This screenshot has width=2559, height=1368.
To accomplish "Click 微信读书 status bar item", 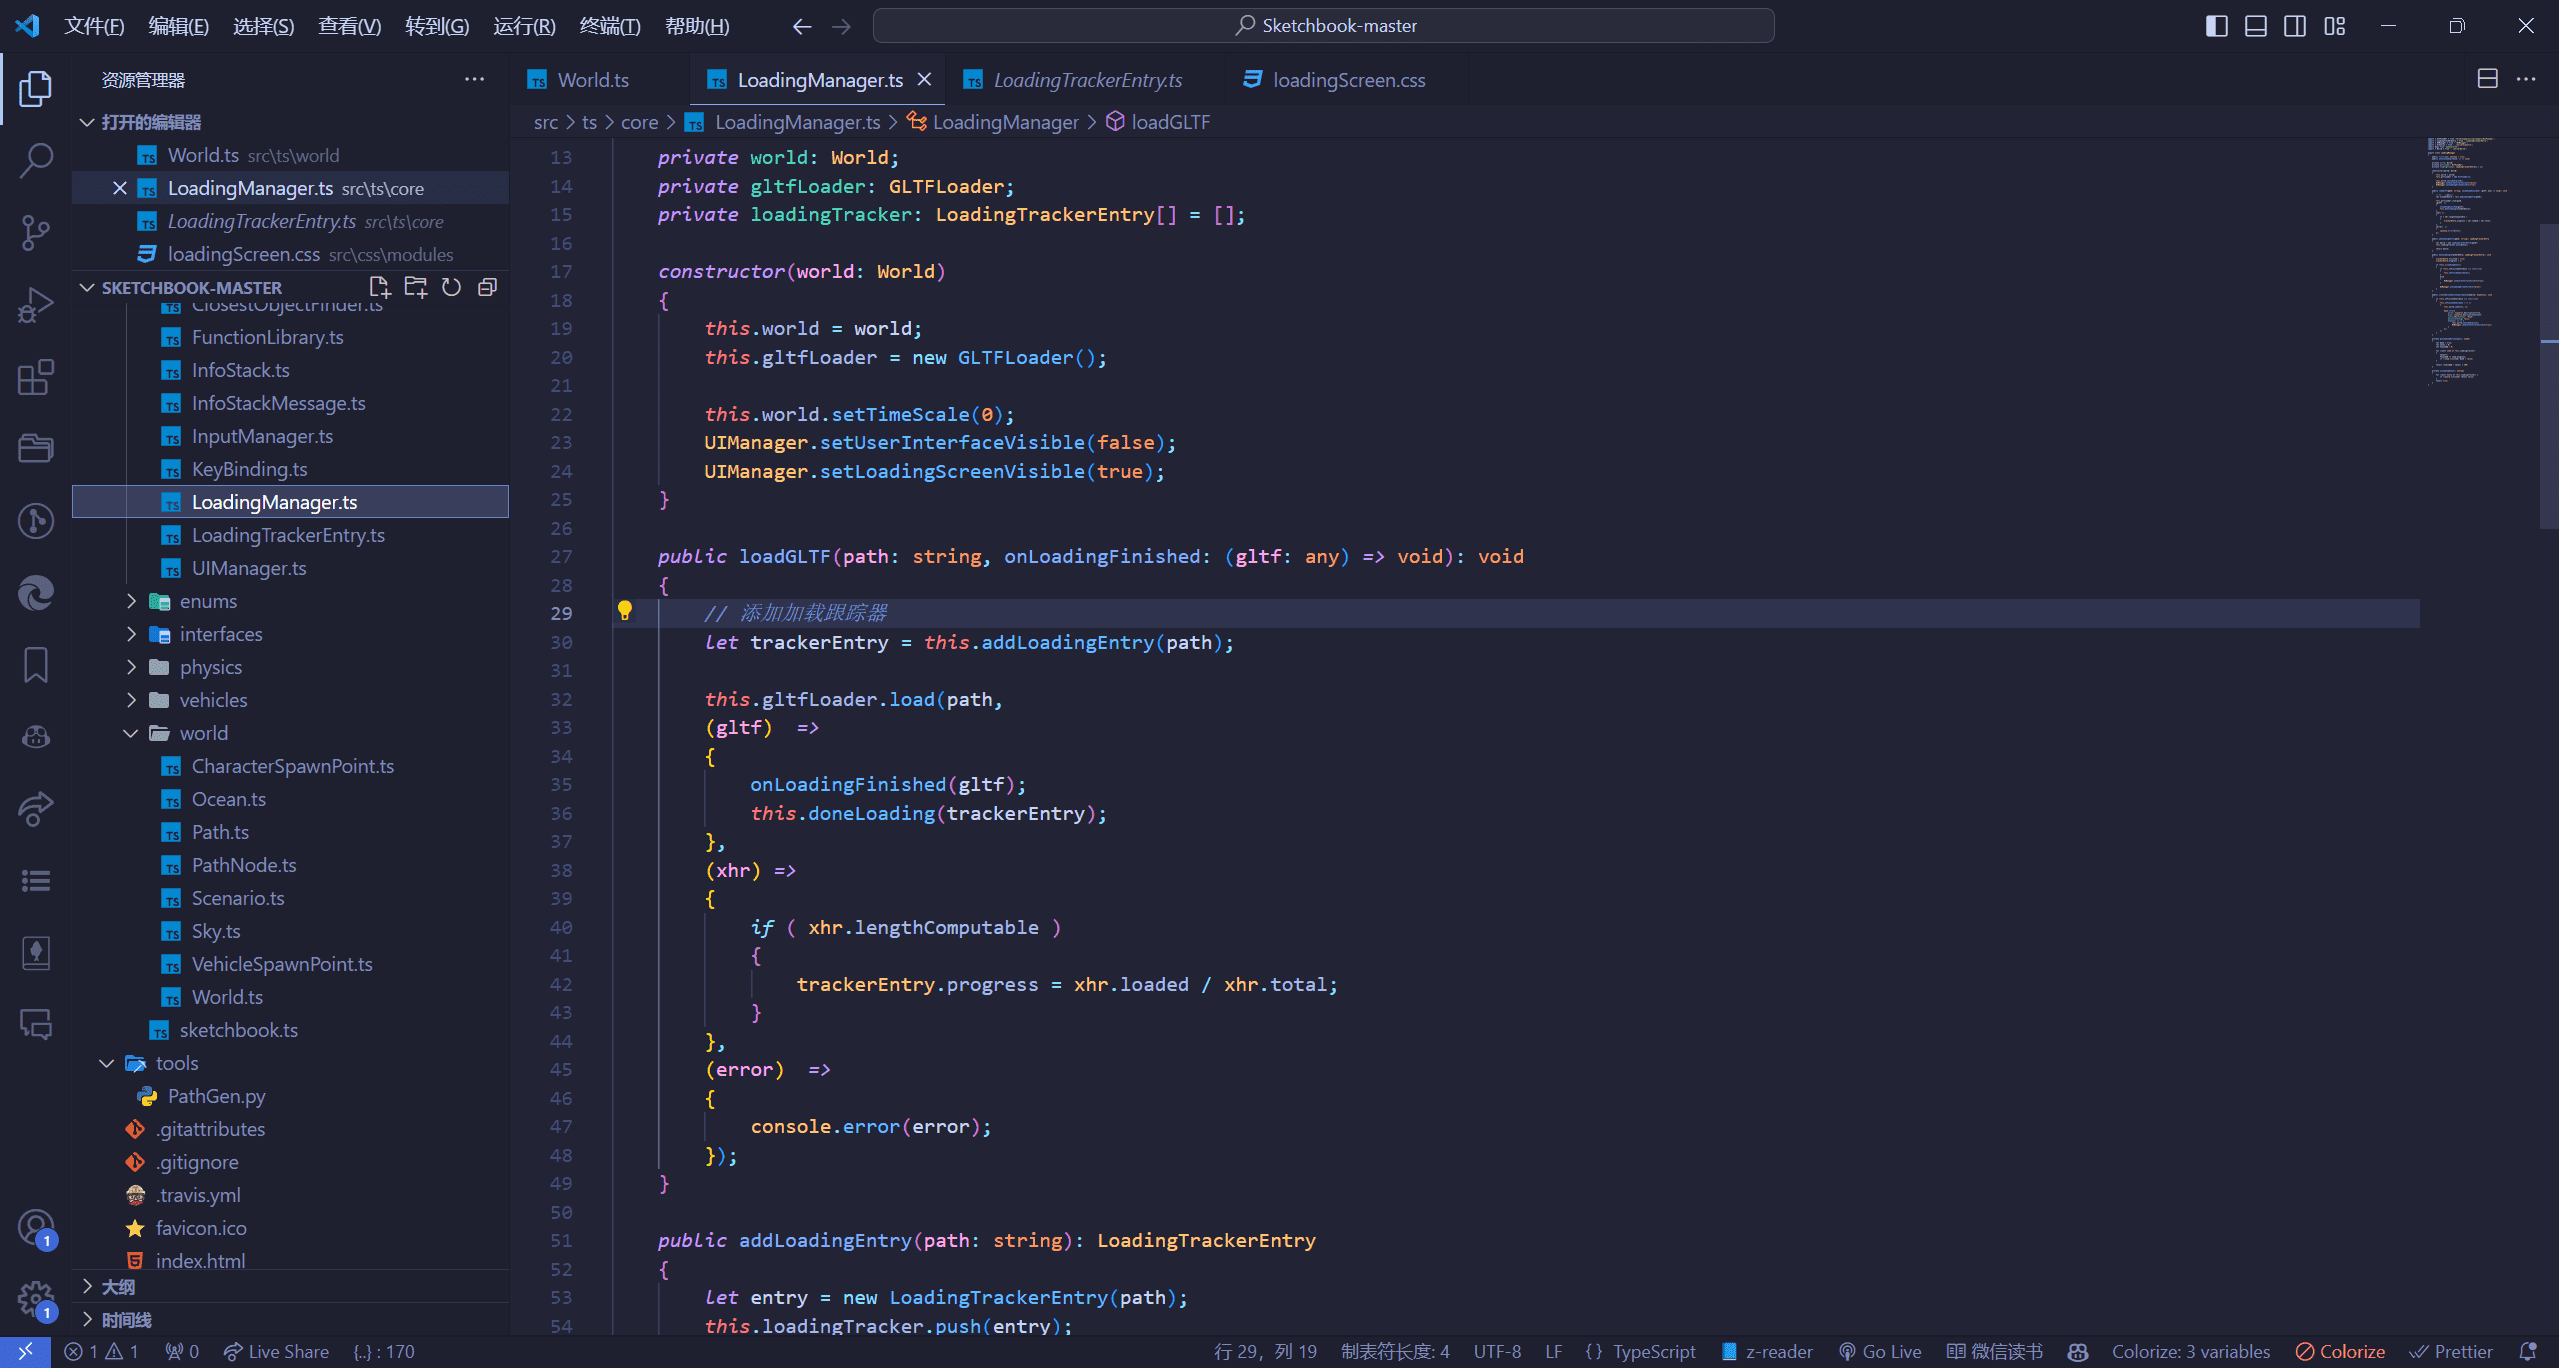I will 1994,1351.
